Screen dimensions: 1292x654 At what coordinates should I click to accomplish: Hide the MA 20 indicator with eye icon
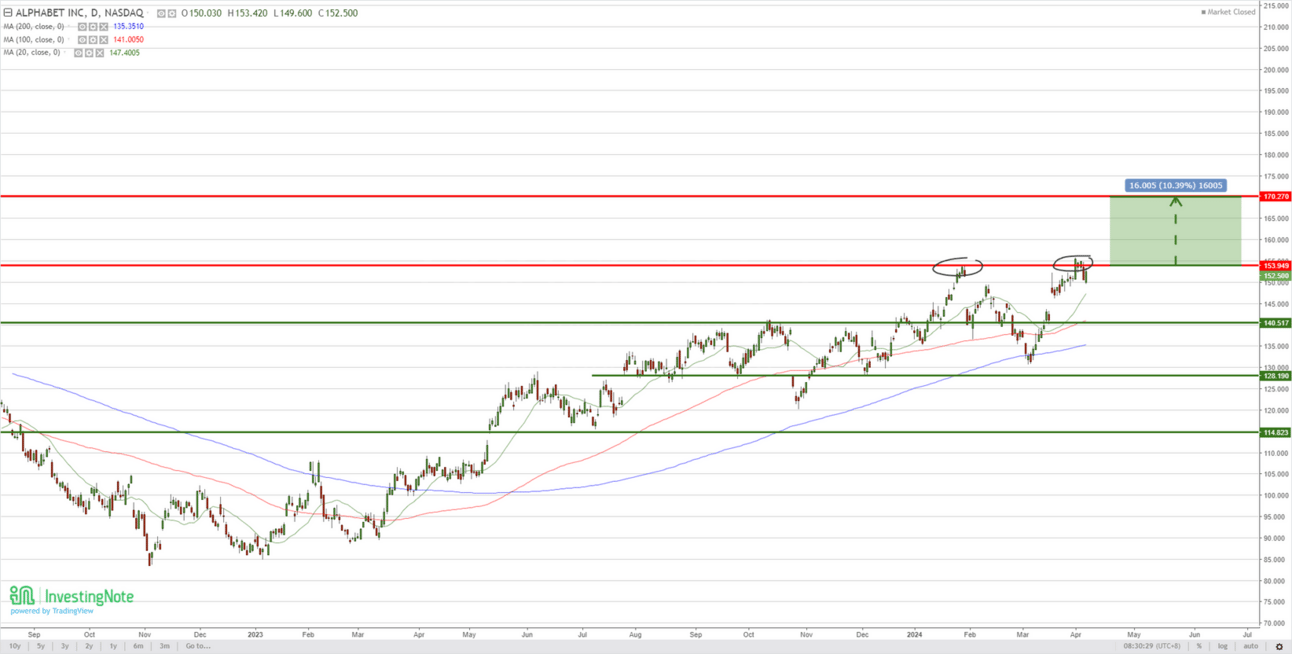(x=78, y=53)
